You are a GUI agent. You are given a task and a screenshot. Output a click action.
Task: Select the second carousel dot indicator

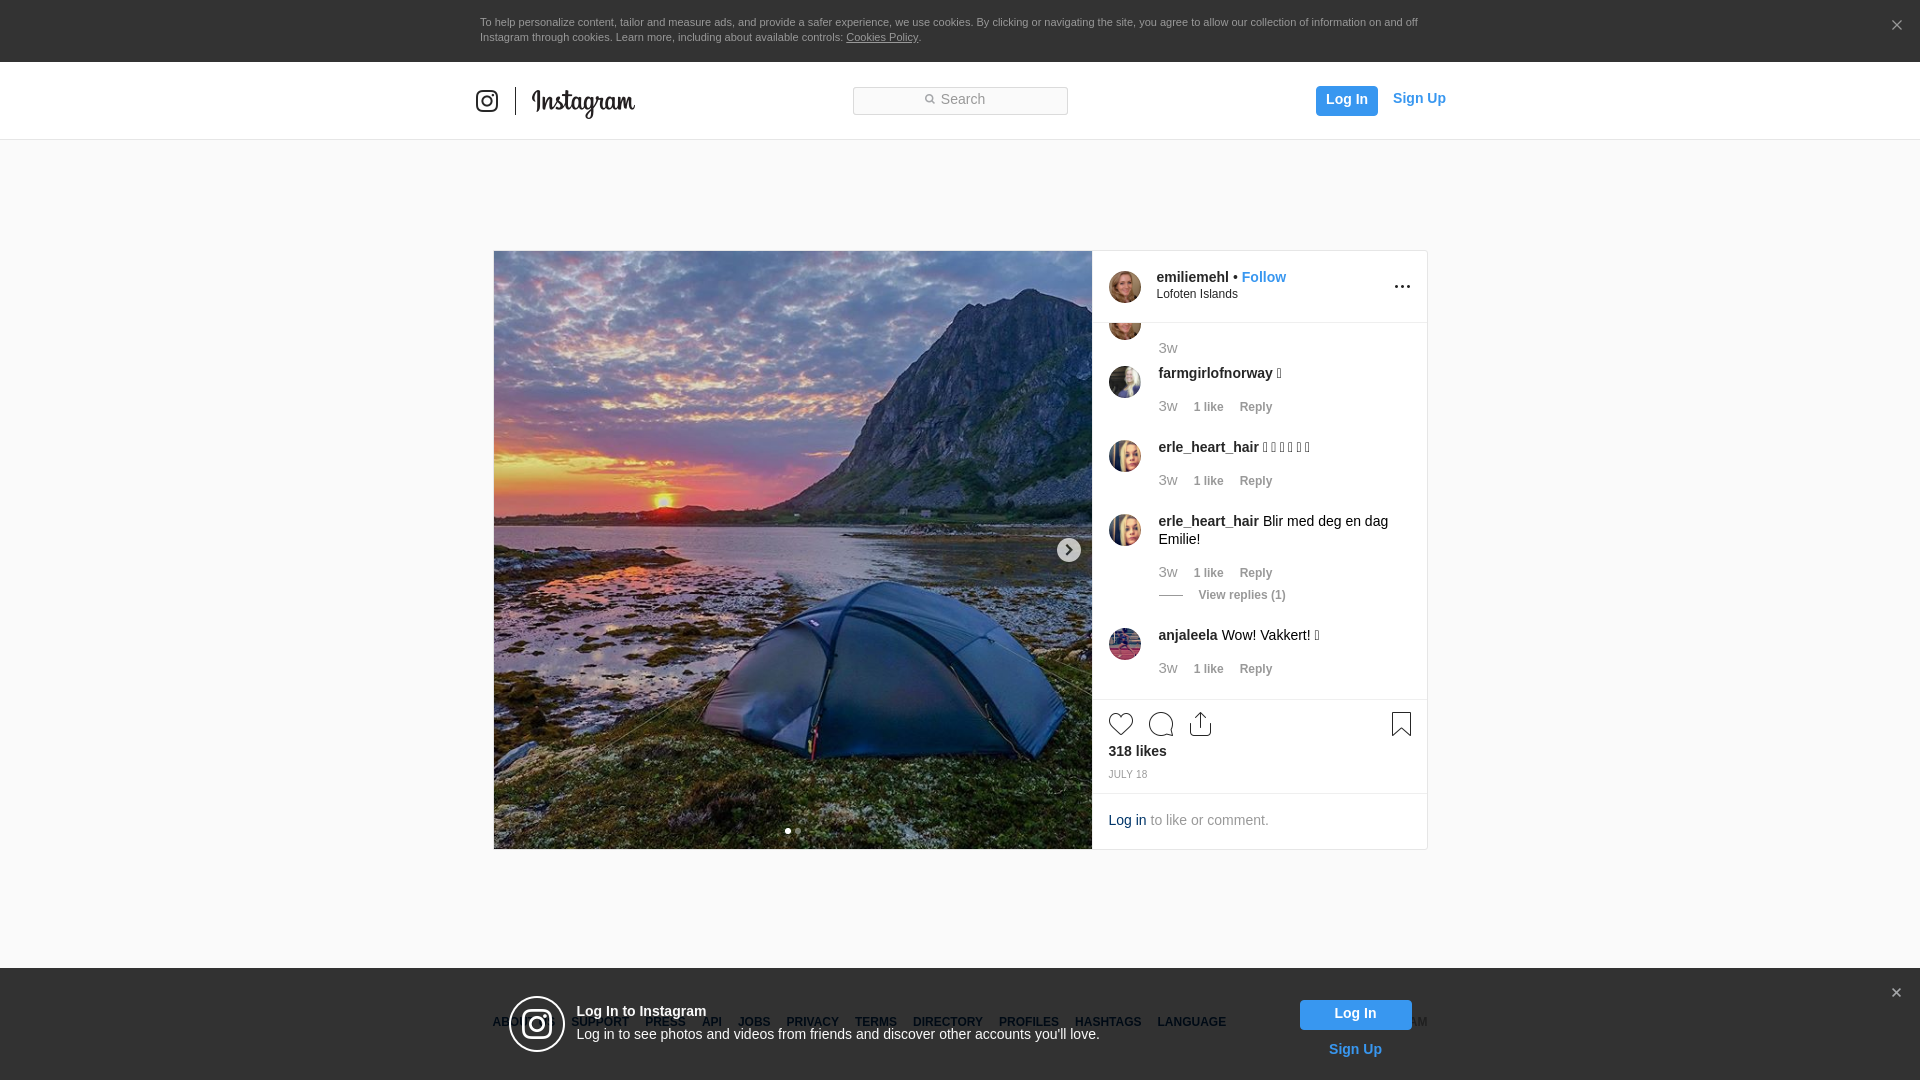[798, 831]
